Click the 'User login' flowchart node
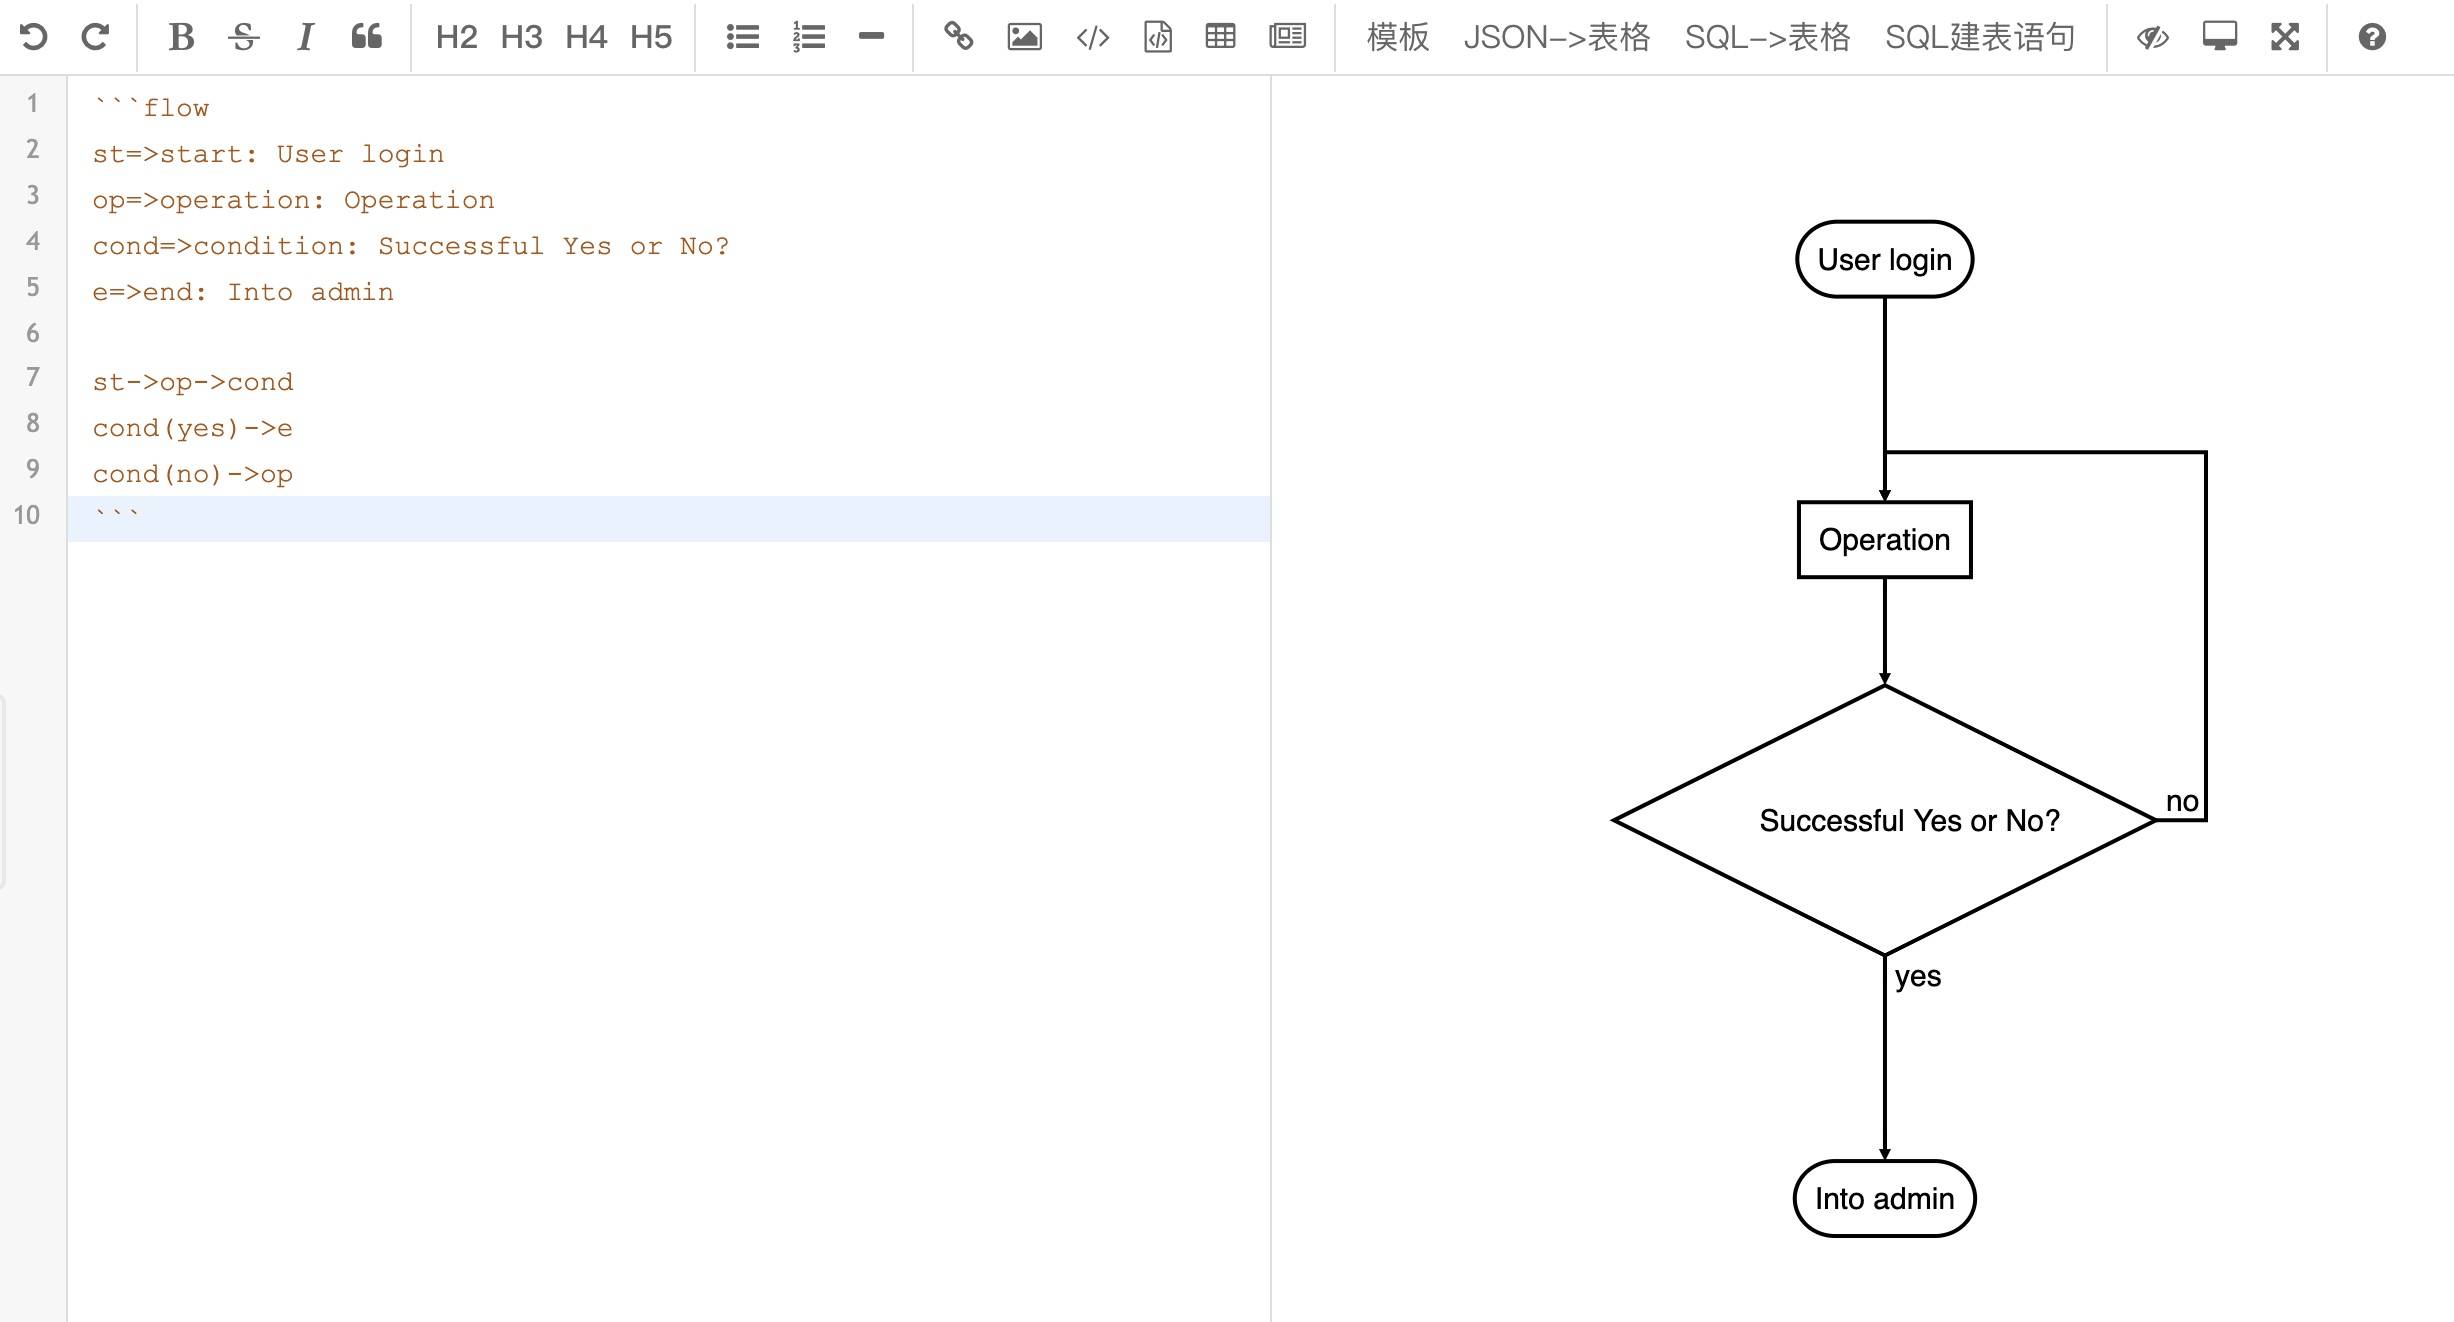The width and height of the screenshot is (2454, 1322). coord(1884,259)
